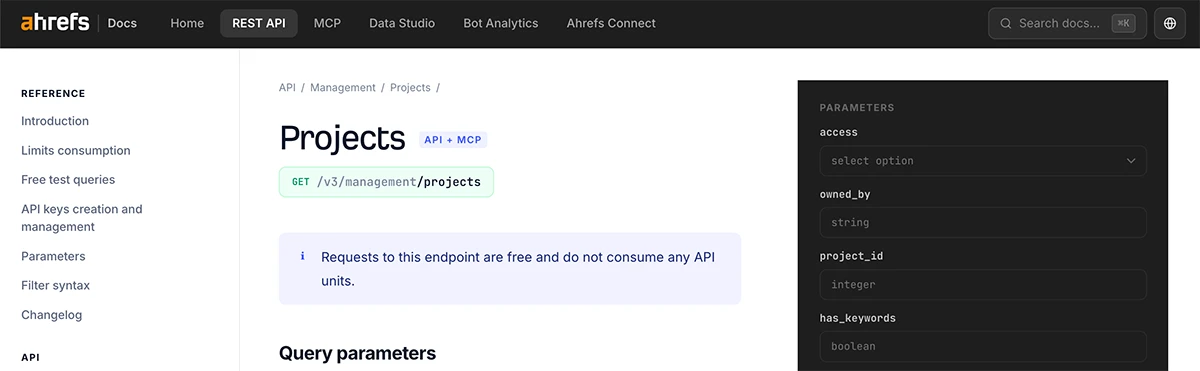Viewport: 1200px width, 371px height.
Task: Focus the Search docs field
Action: (x=1067, y=23)
